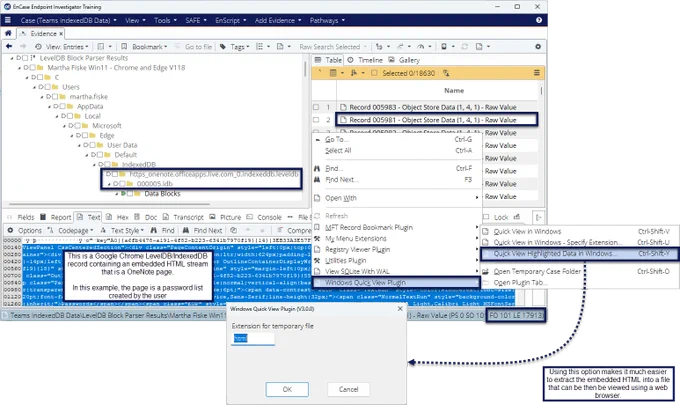Toggle the Selected 0/18630 checkbox

point(374,73)
